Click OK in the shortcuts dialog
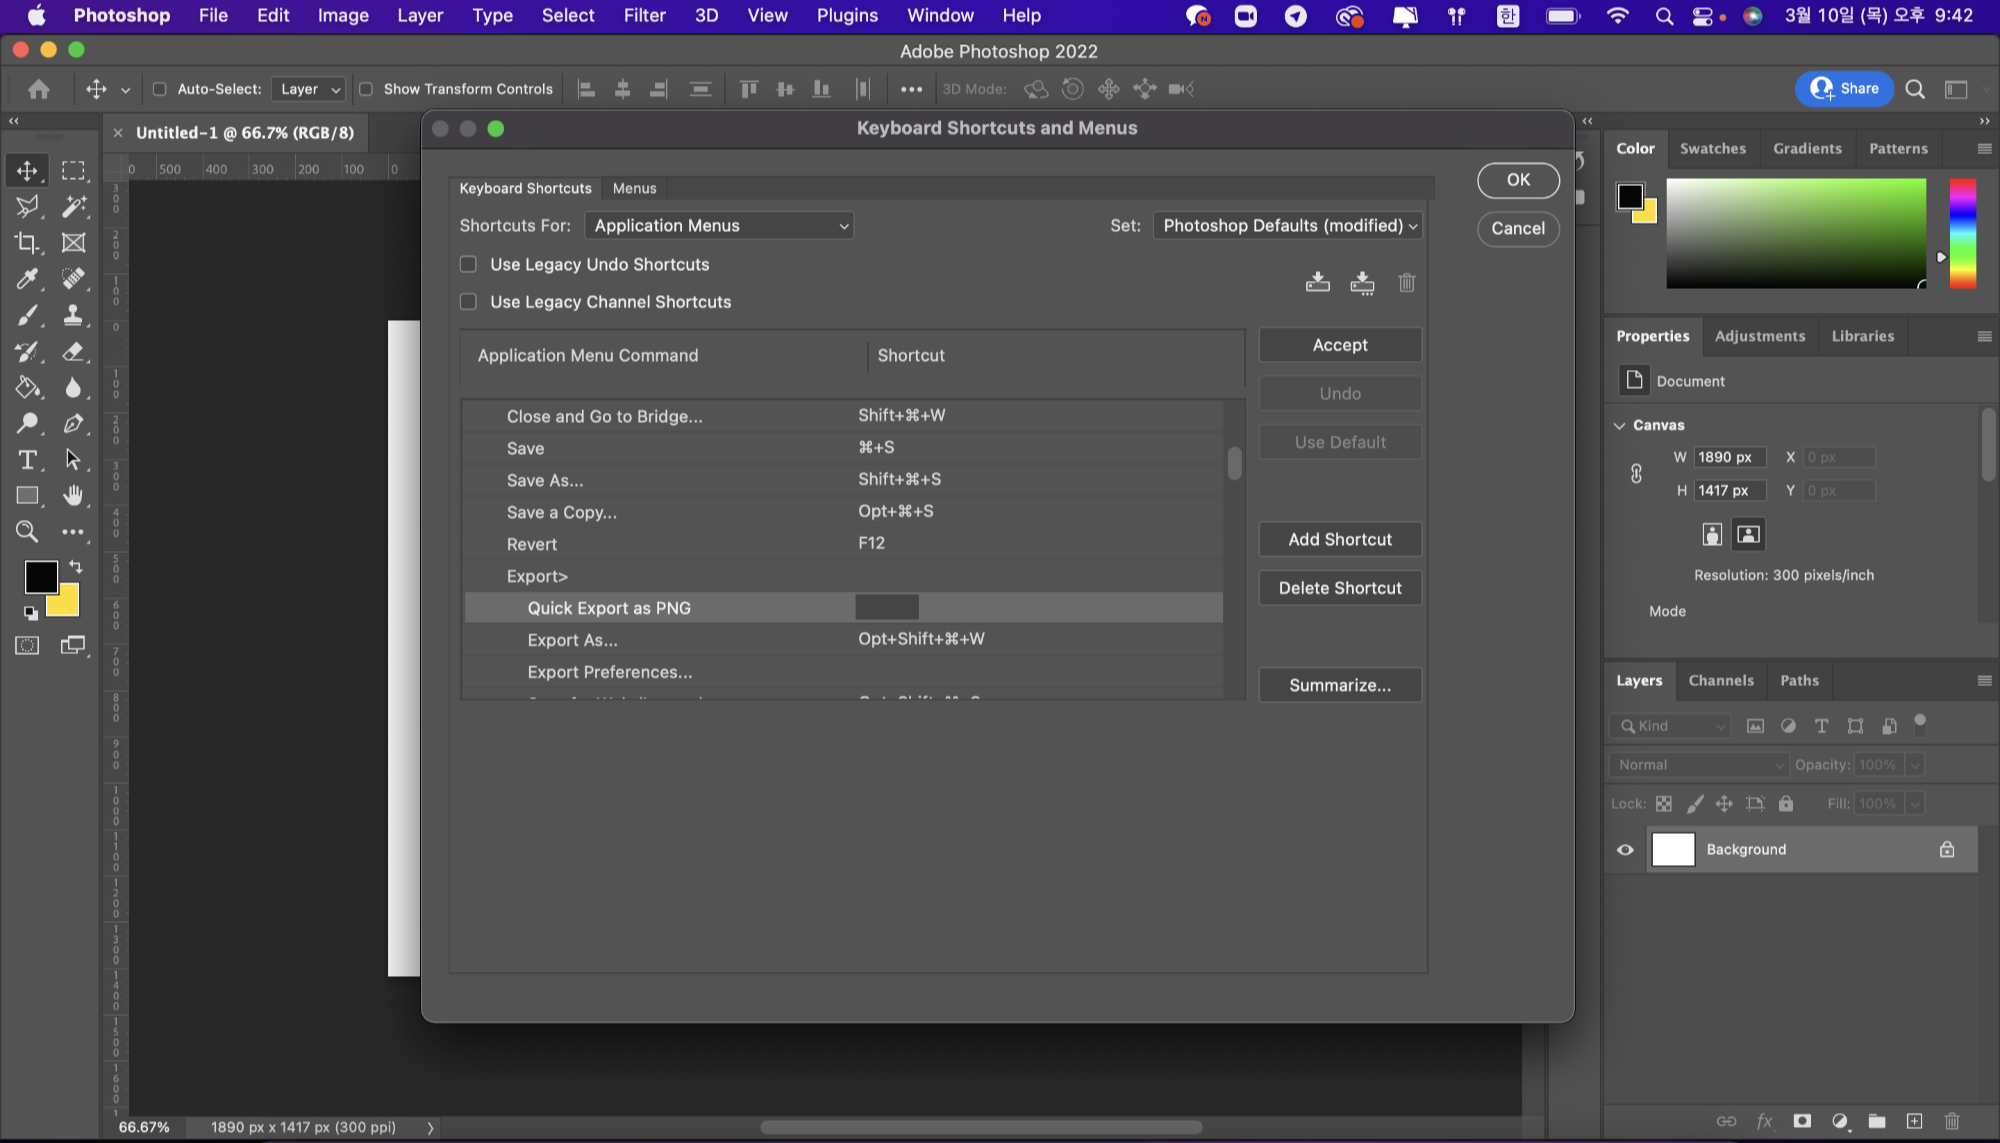2000x1143 pixels. (x=1518, y=180)
